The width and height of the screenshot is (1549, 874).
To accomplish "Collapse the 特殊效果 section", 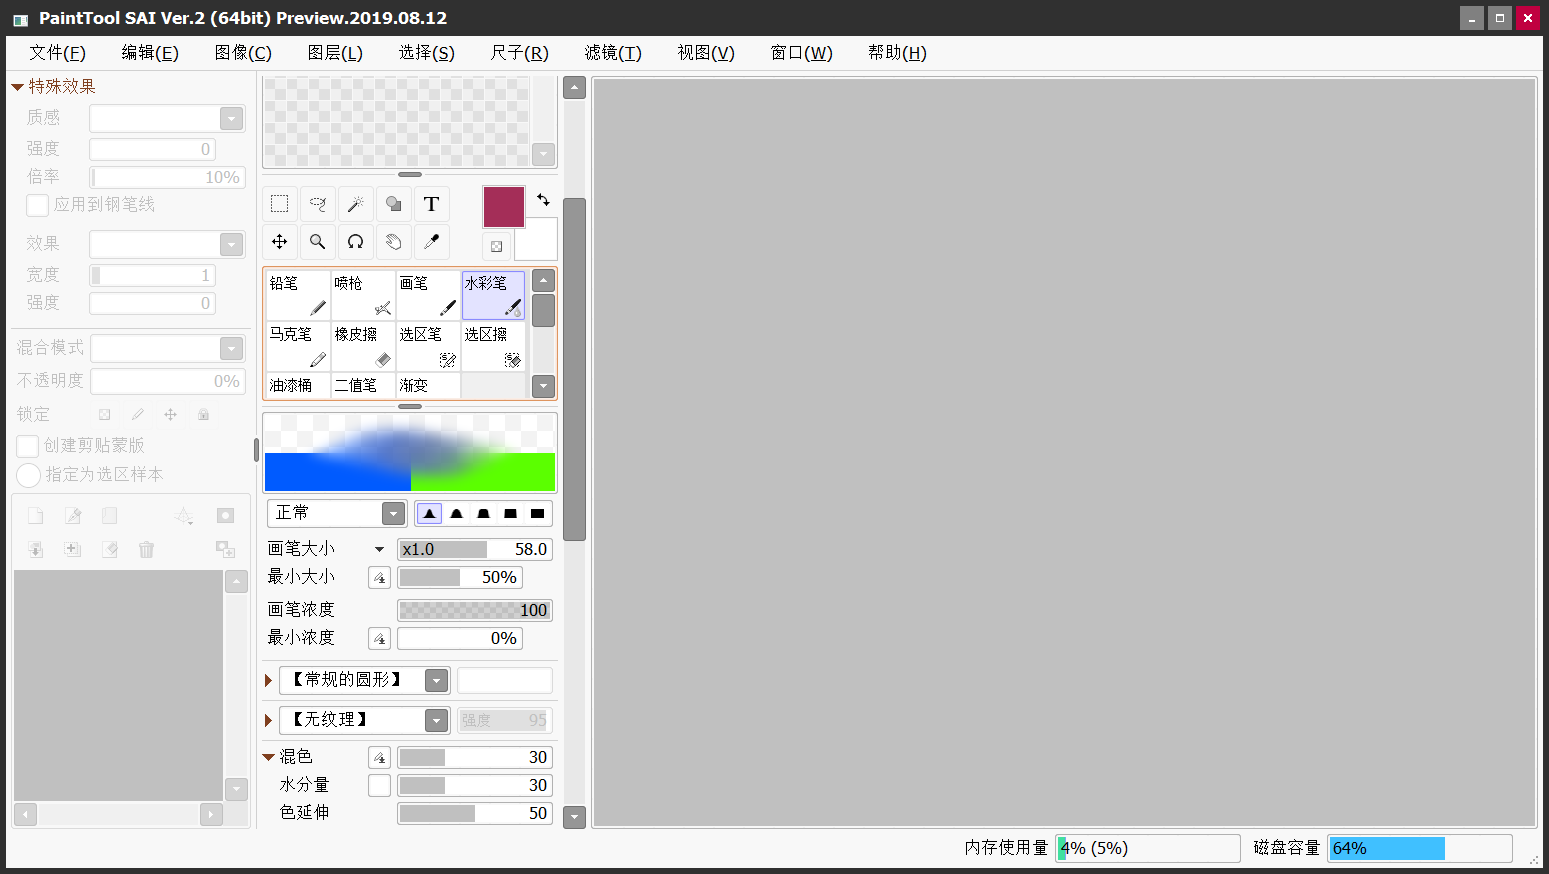I will point(17,87).
